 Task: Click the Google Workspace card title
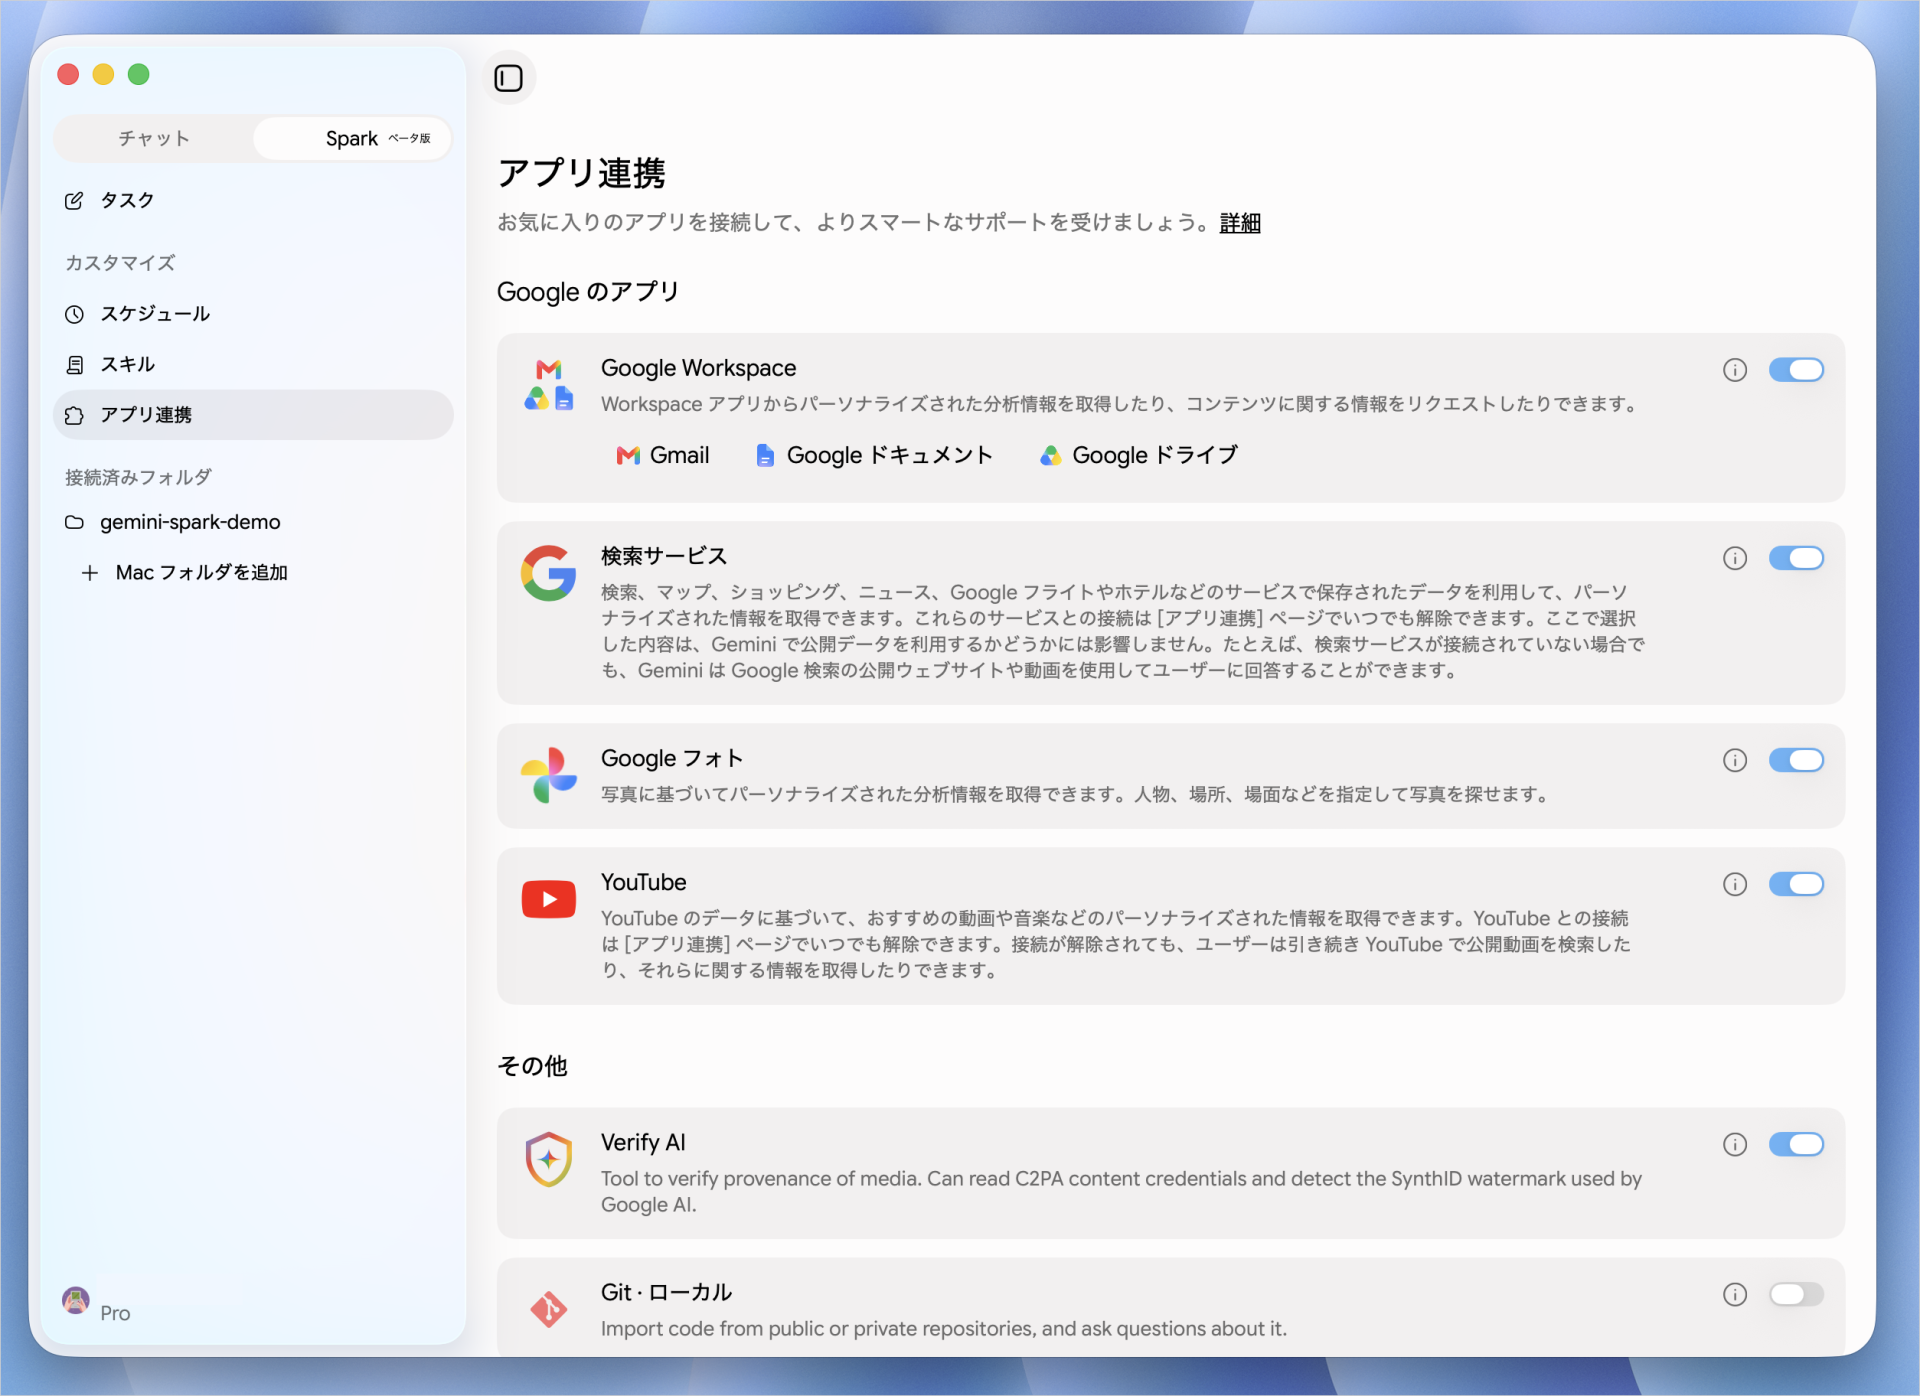[x=698, y=369]
